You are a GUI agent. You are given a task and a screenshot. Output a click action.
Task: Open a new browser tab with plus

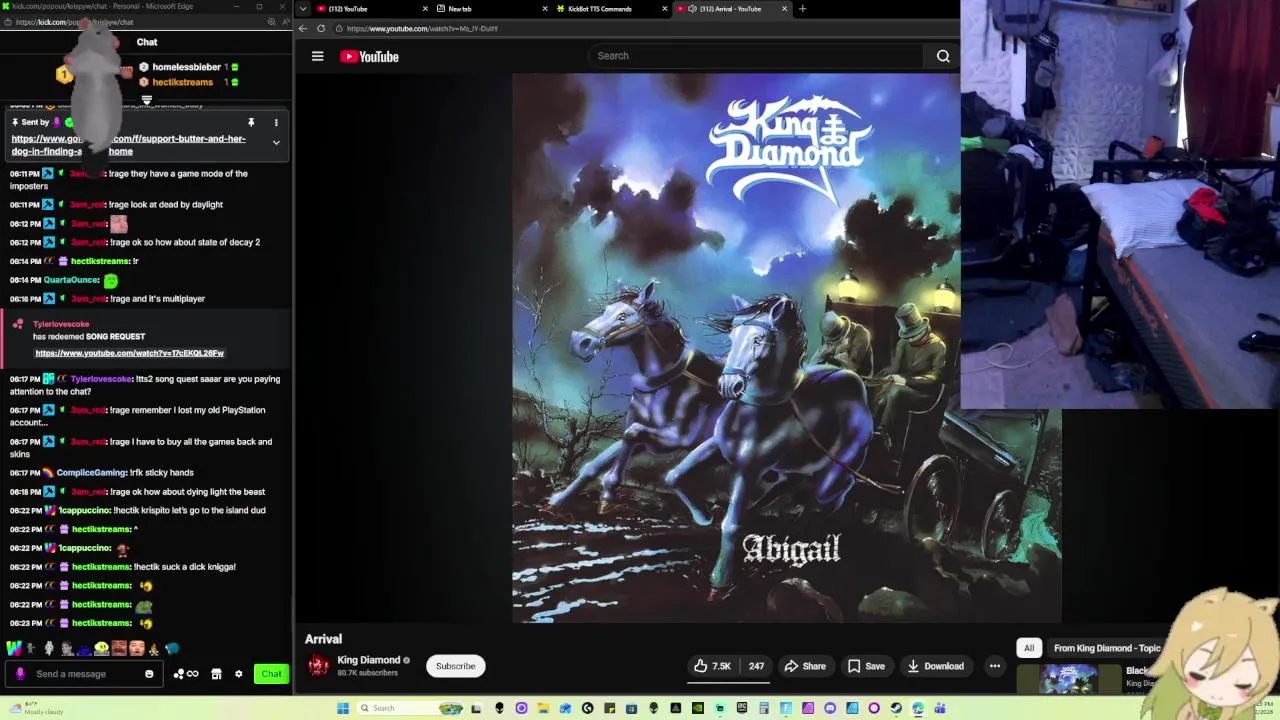(x=802, y=9)
